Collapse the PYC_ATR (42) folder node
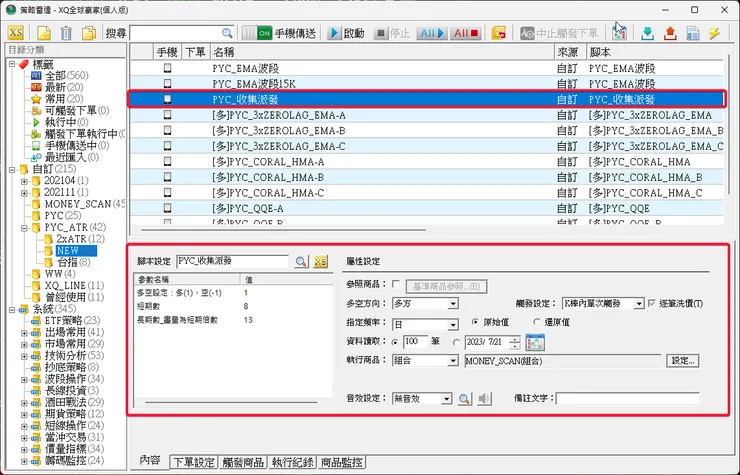 pos(24,228)
